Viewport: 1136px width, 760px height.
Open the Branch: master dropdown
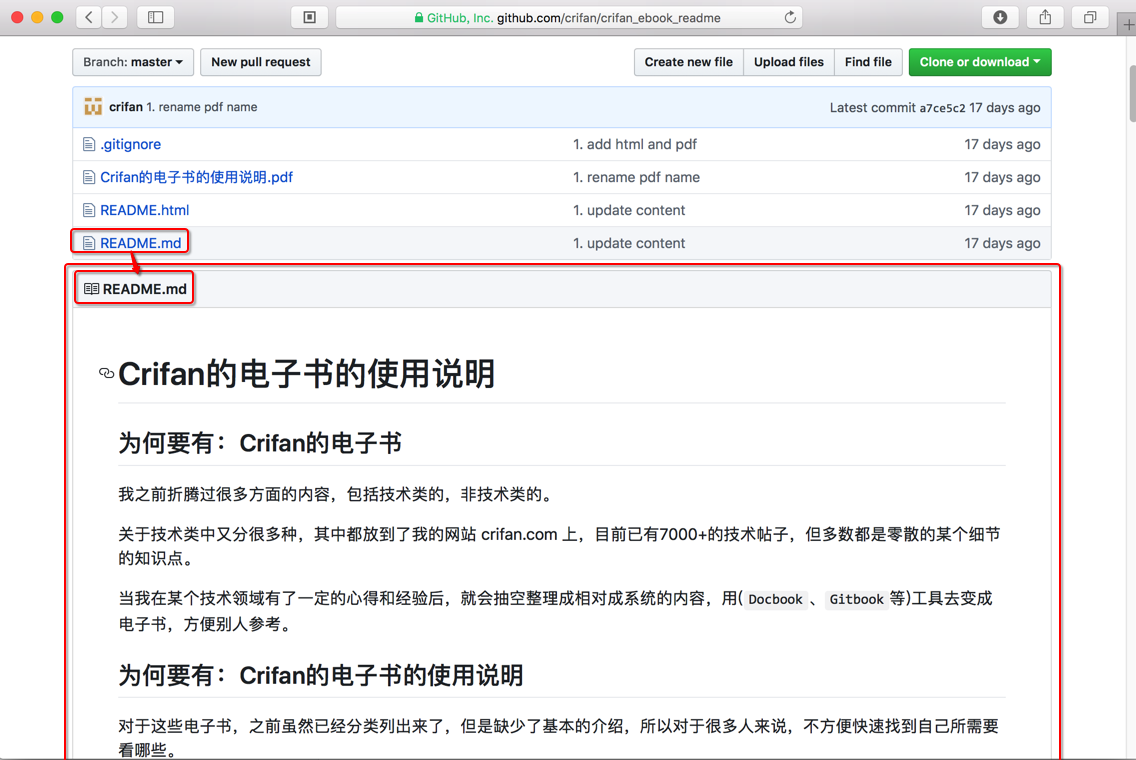click(132, 62)
